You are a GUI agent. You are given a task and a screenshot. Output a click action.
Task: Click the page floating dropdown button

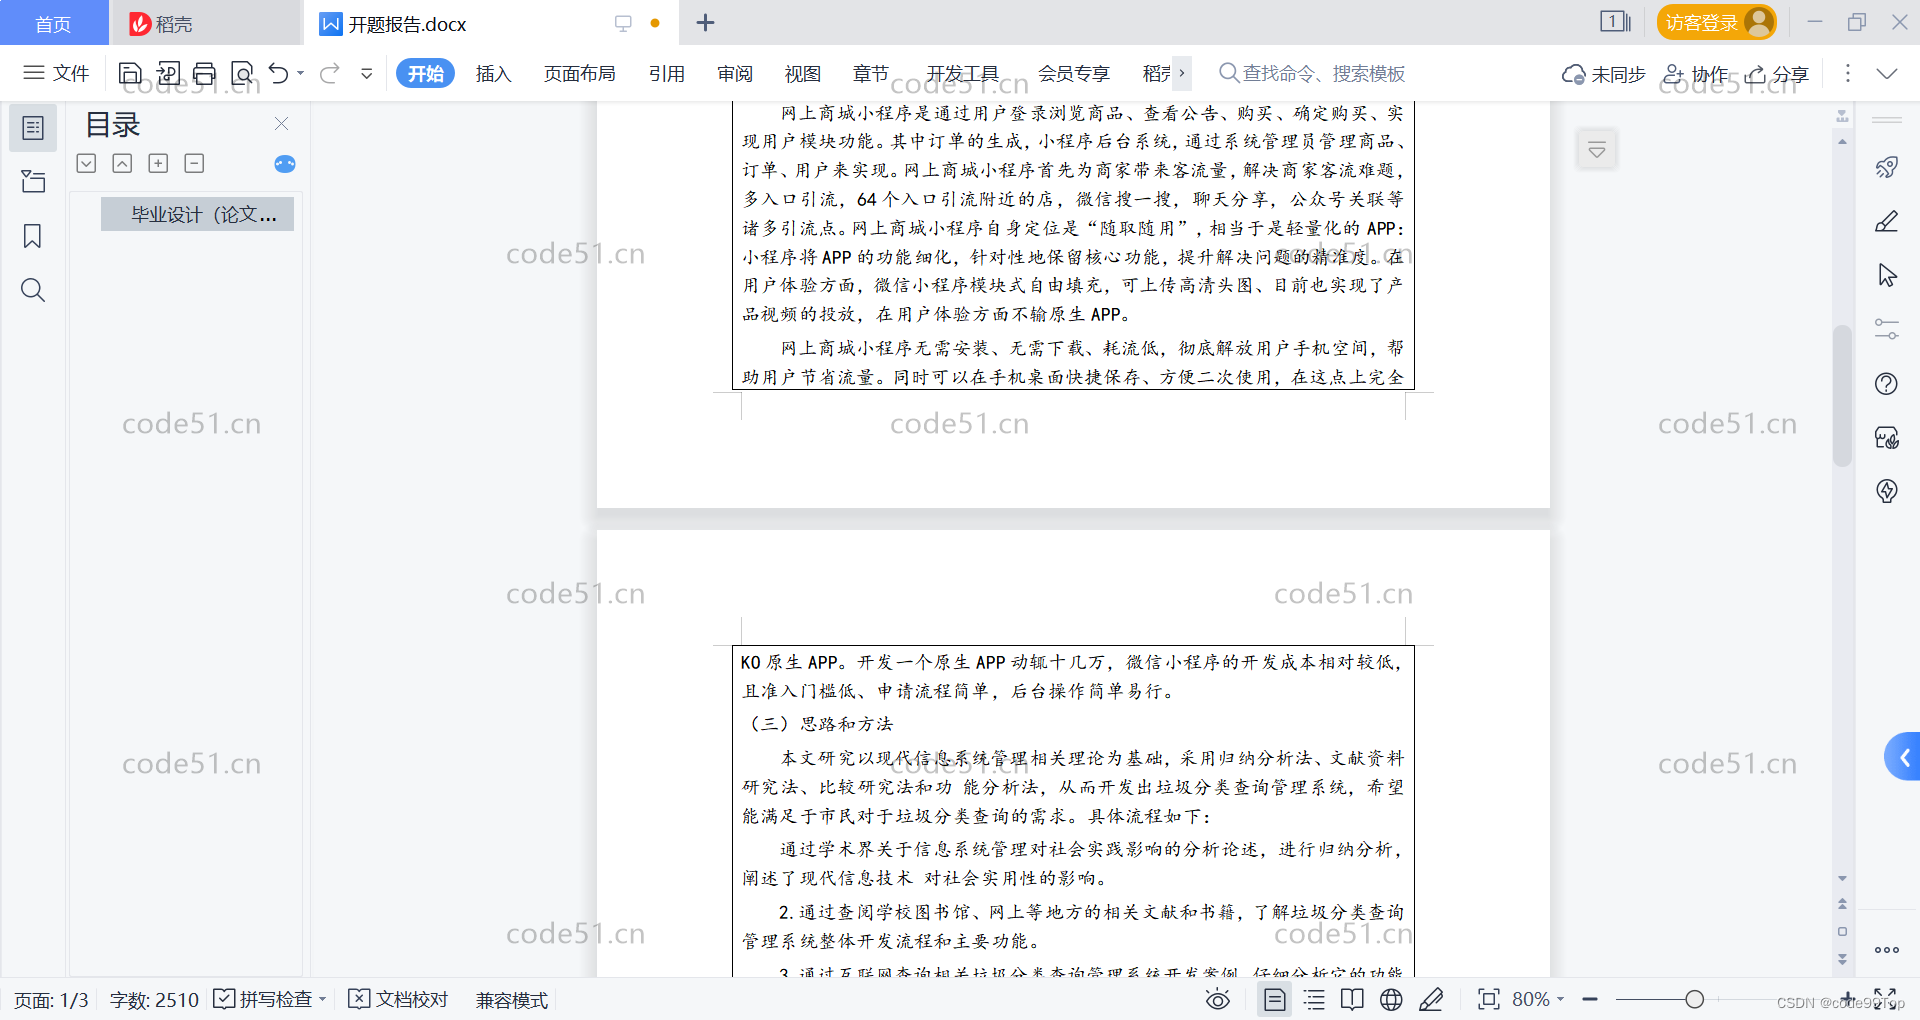click(x=1597, y=150)
